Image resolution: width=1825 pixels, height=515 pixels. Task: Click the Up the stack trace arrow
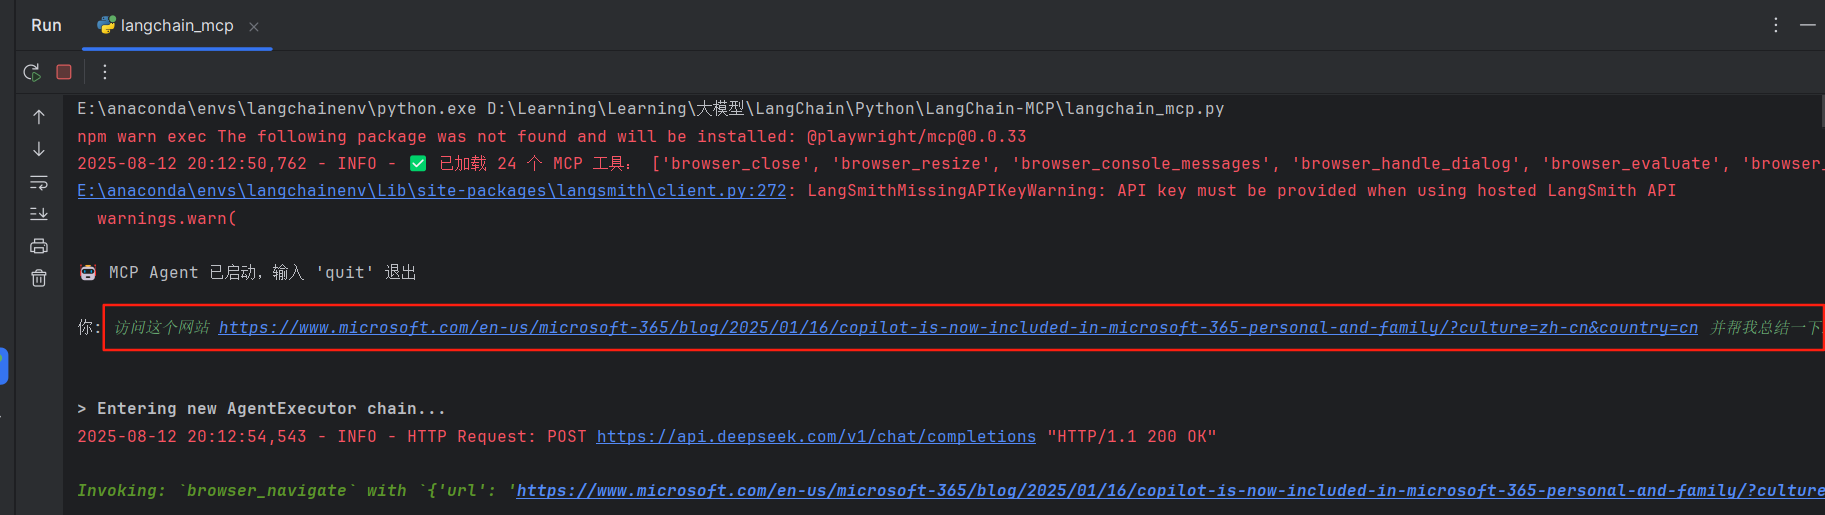coord(39,117)
